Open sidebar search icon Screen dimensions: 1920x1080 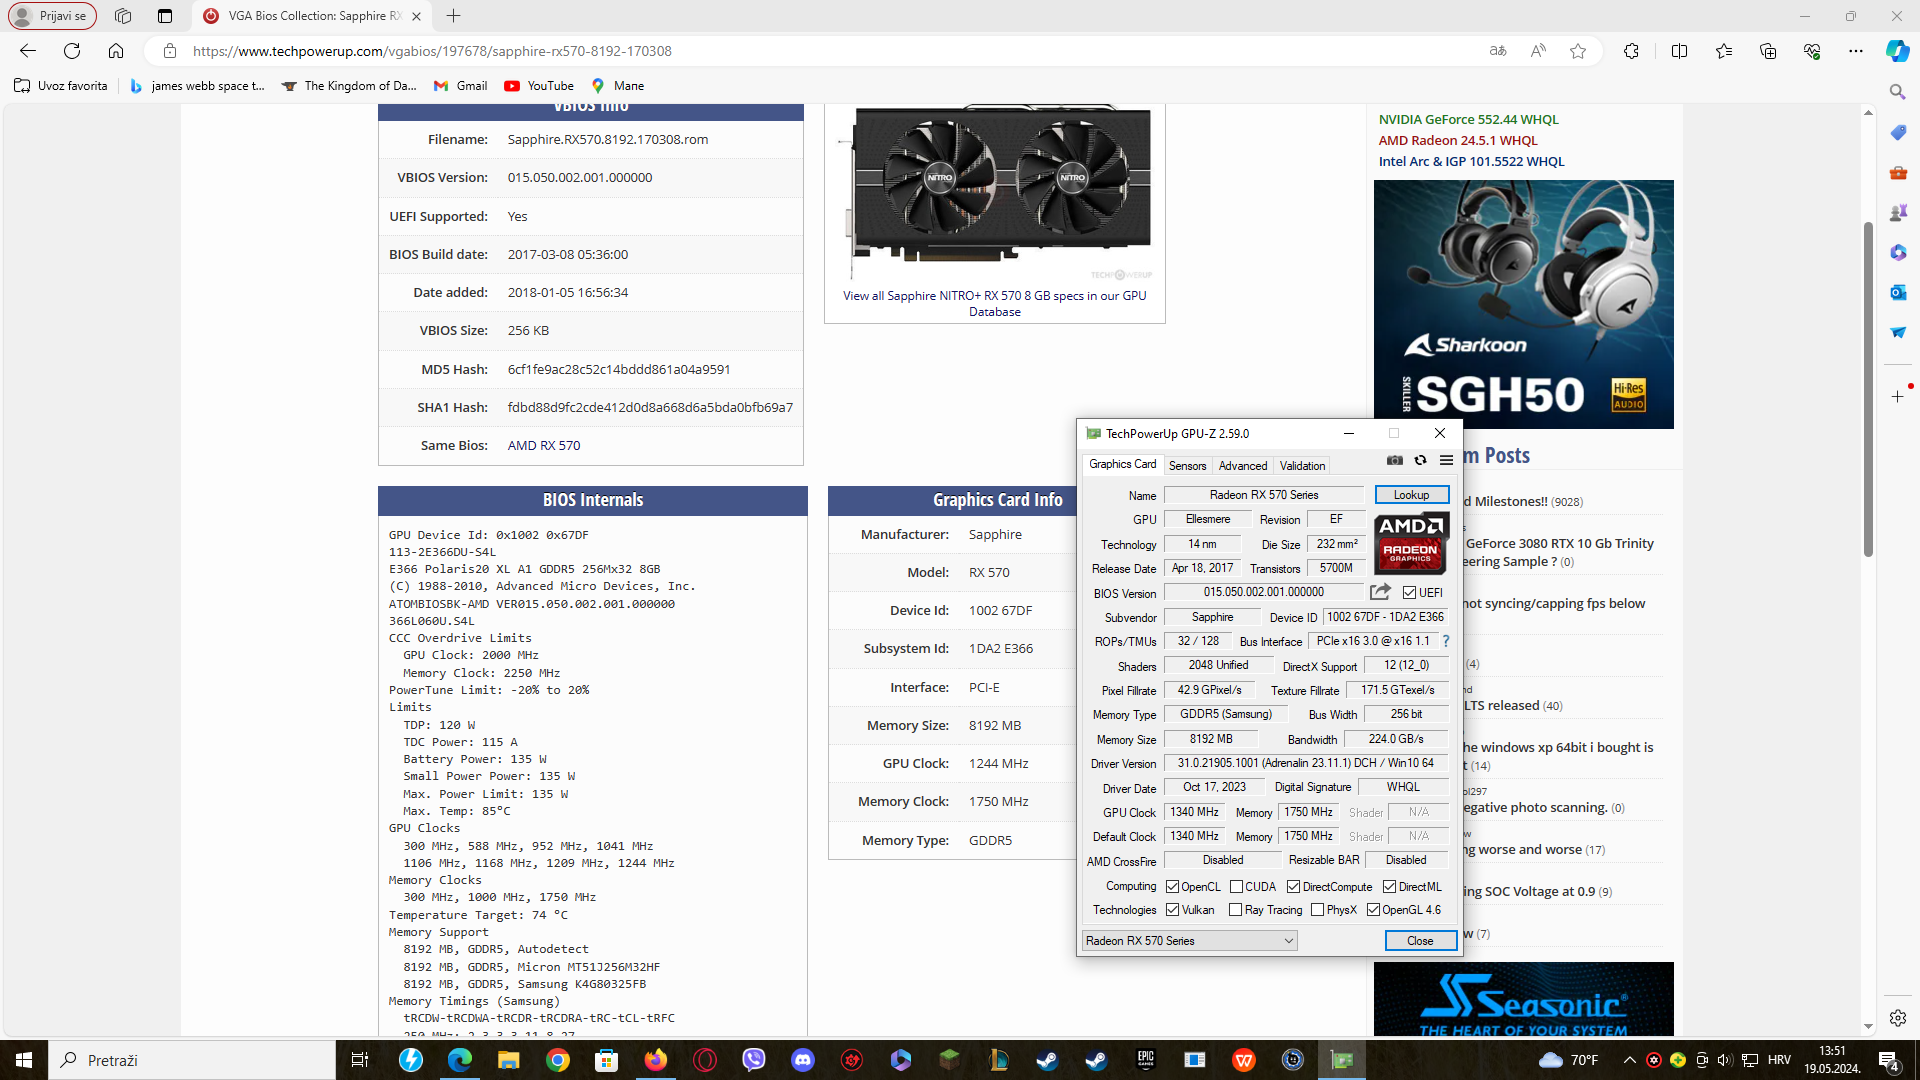pos(1897,92)
